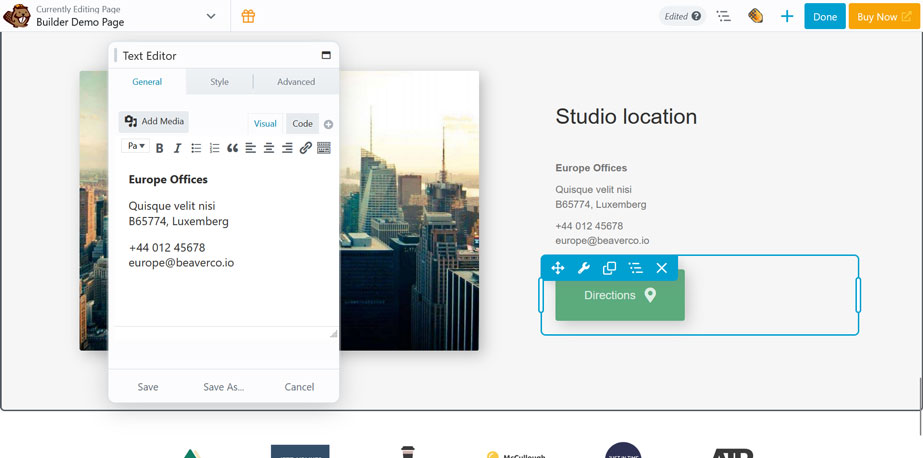Click the Beaver Builder logo icon
This screenshot has width=923, height=458.
point(16,16)
